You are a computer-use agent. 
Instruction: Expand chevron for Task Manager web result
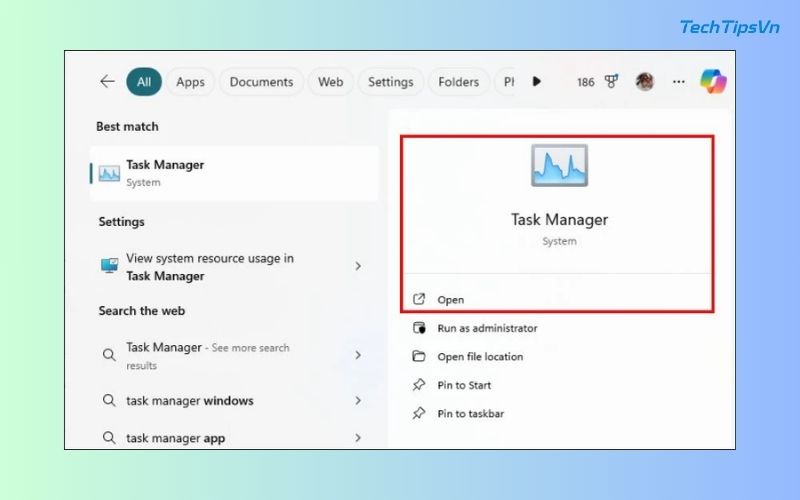click(x=358, y=355)
